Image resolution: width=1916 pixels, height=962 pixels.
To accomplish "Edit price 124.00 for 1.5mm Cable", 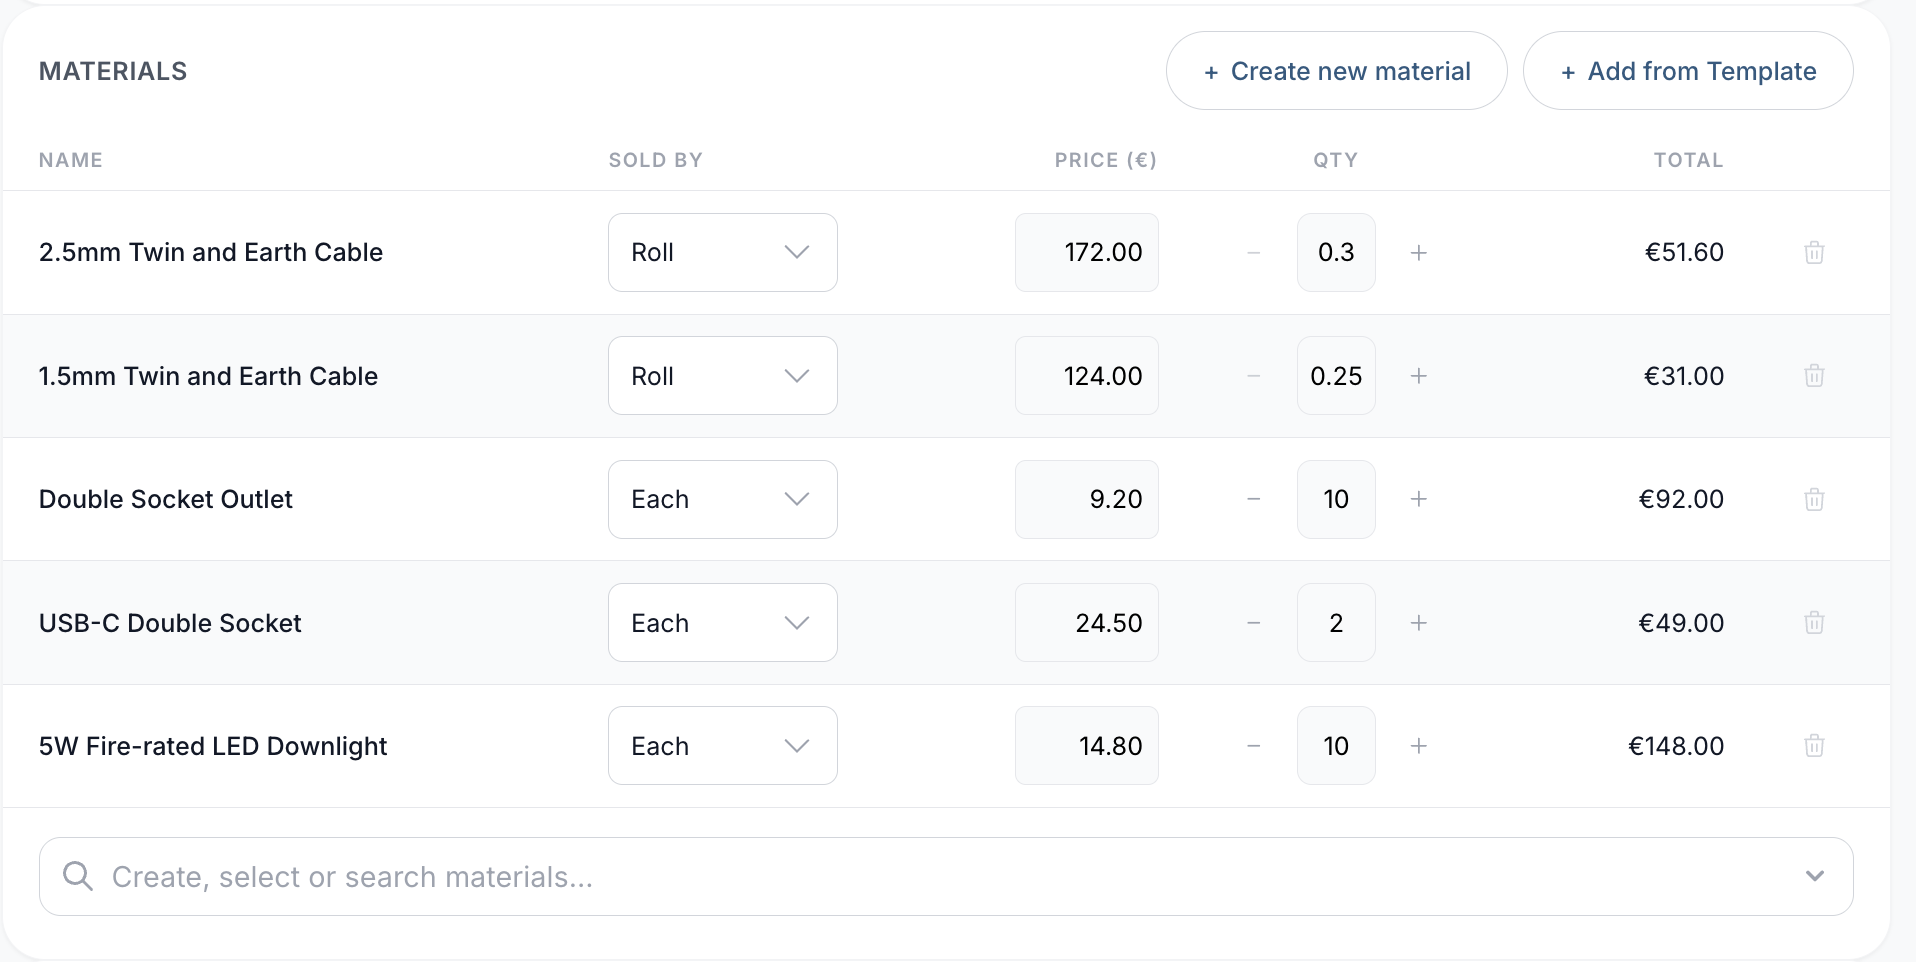I will pyautogui.click(x=1087, y=376).
